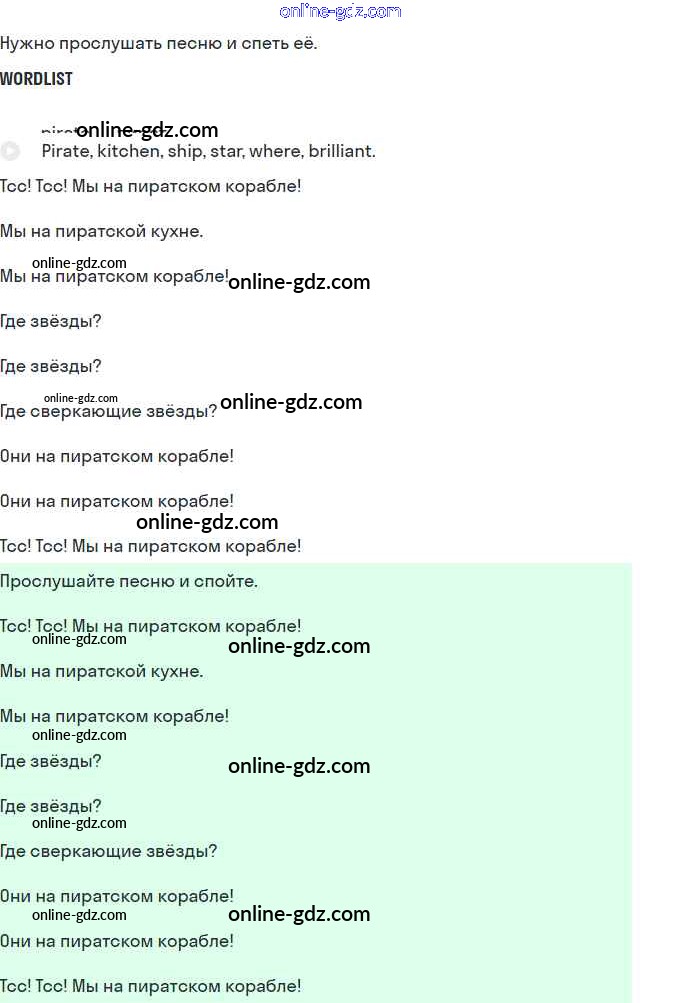Click 'Мы на пиратском корабле!' in the green block

[x=115, y=716]
